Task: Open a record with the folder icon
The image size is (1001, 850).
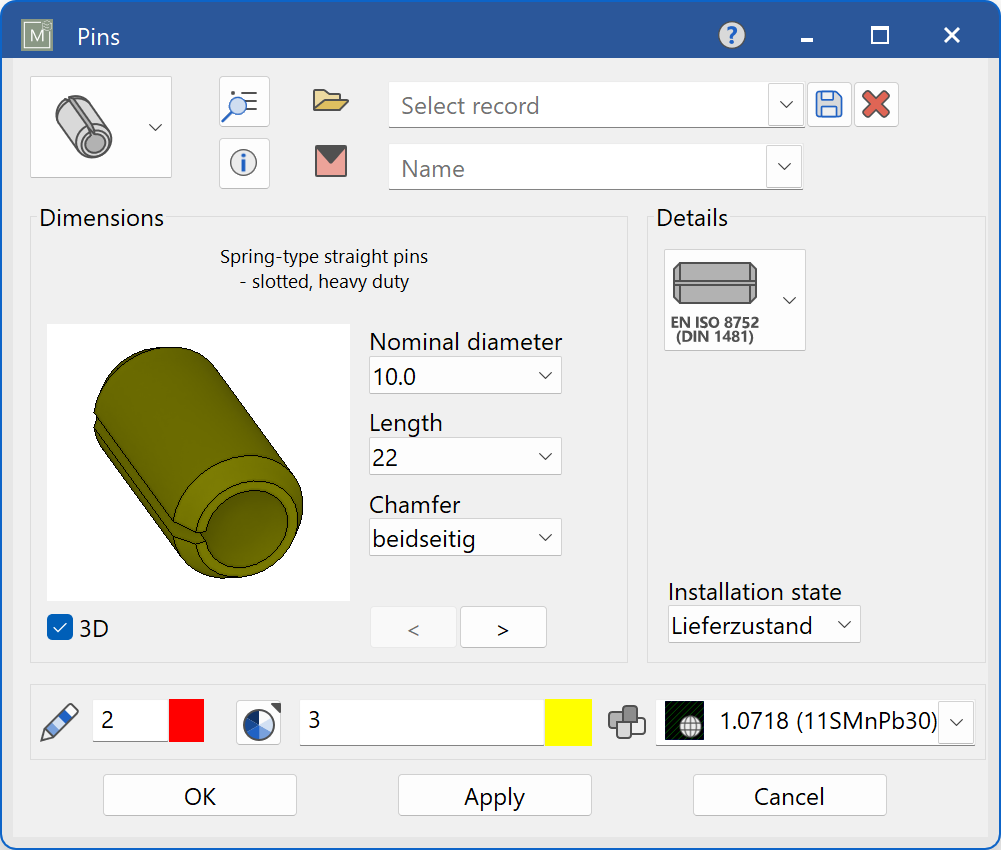Action: (330, 100)
